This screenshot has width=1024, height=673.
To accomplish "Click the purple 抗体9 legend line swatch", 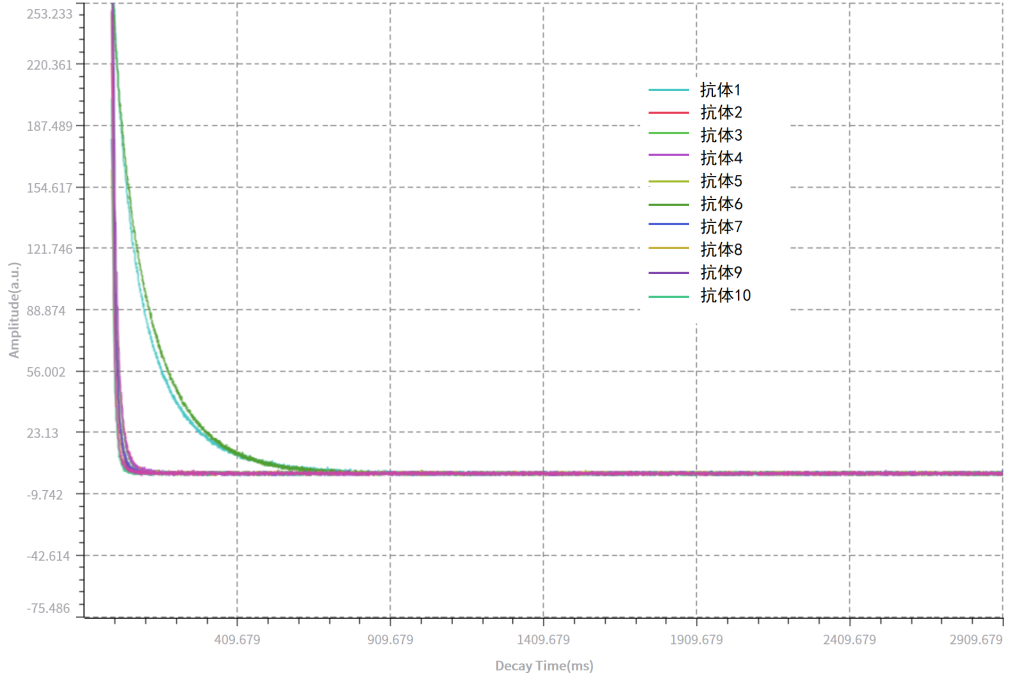I will (669, 272).
